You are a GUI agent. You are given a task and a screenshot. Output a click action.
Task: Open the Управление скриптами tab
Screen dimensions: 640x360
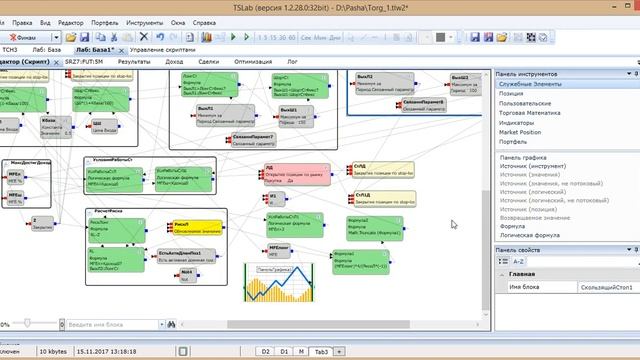click(162, 50)
